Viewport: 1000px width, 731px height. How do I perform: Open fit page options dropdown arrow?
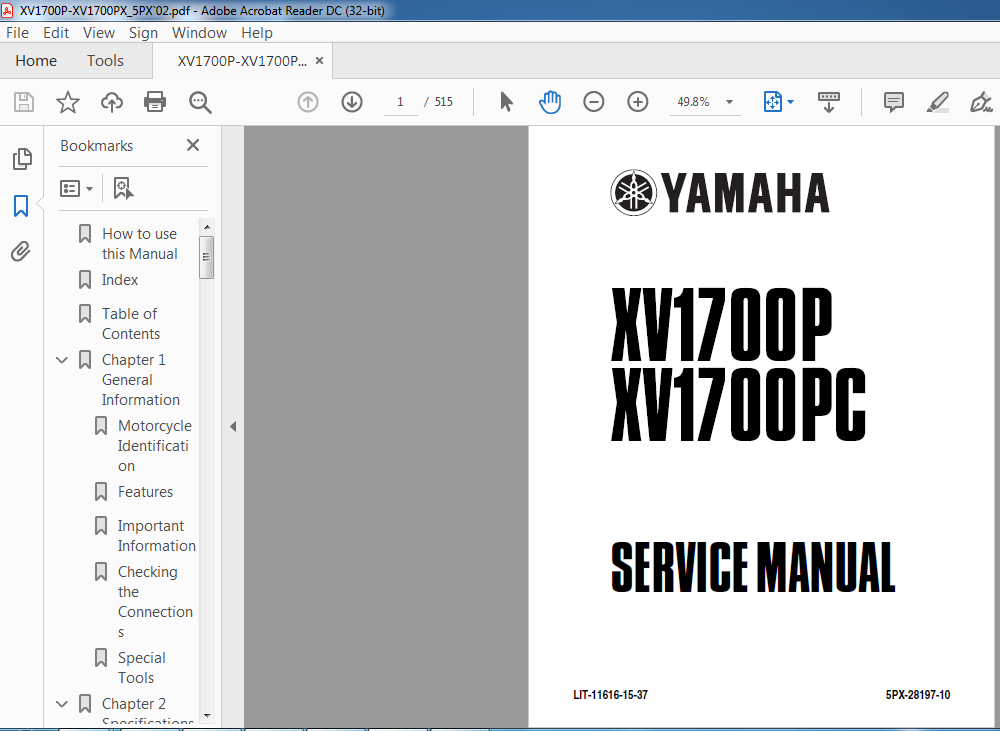[x=791, y=102]
